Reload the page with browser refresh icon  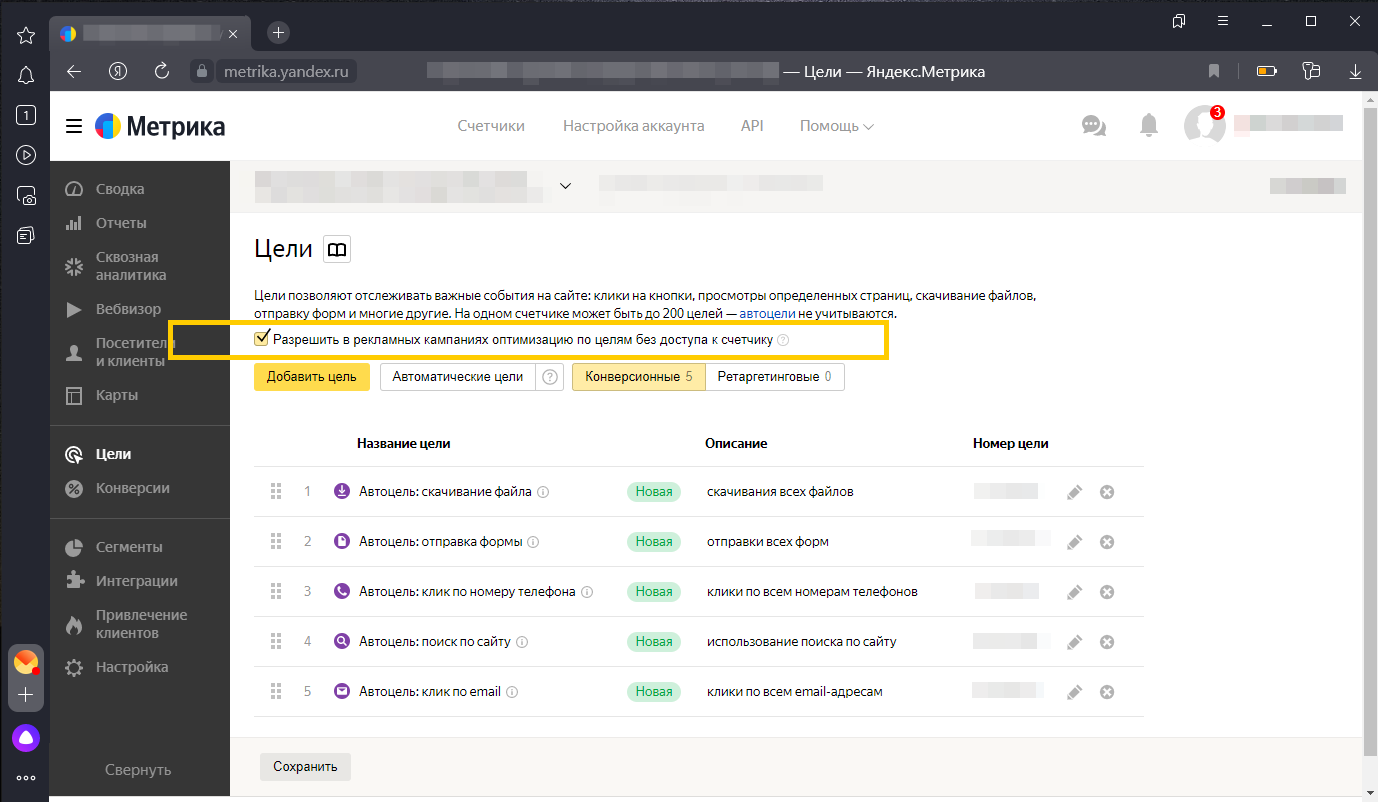coord(162,71)
